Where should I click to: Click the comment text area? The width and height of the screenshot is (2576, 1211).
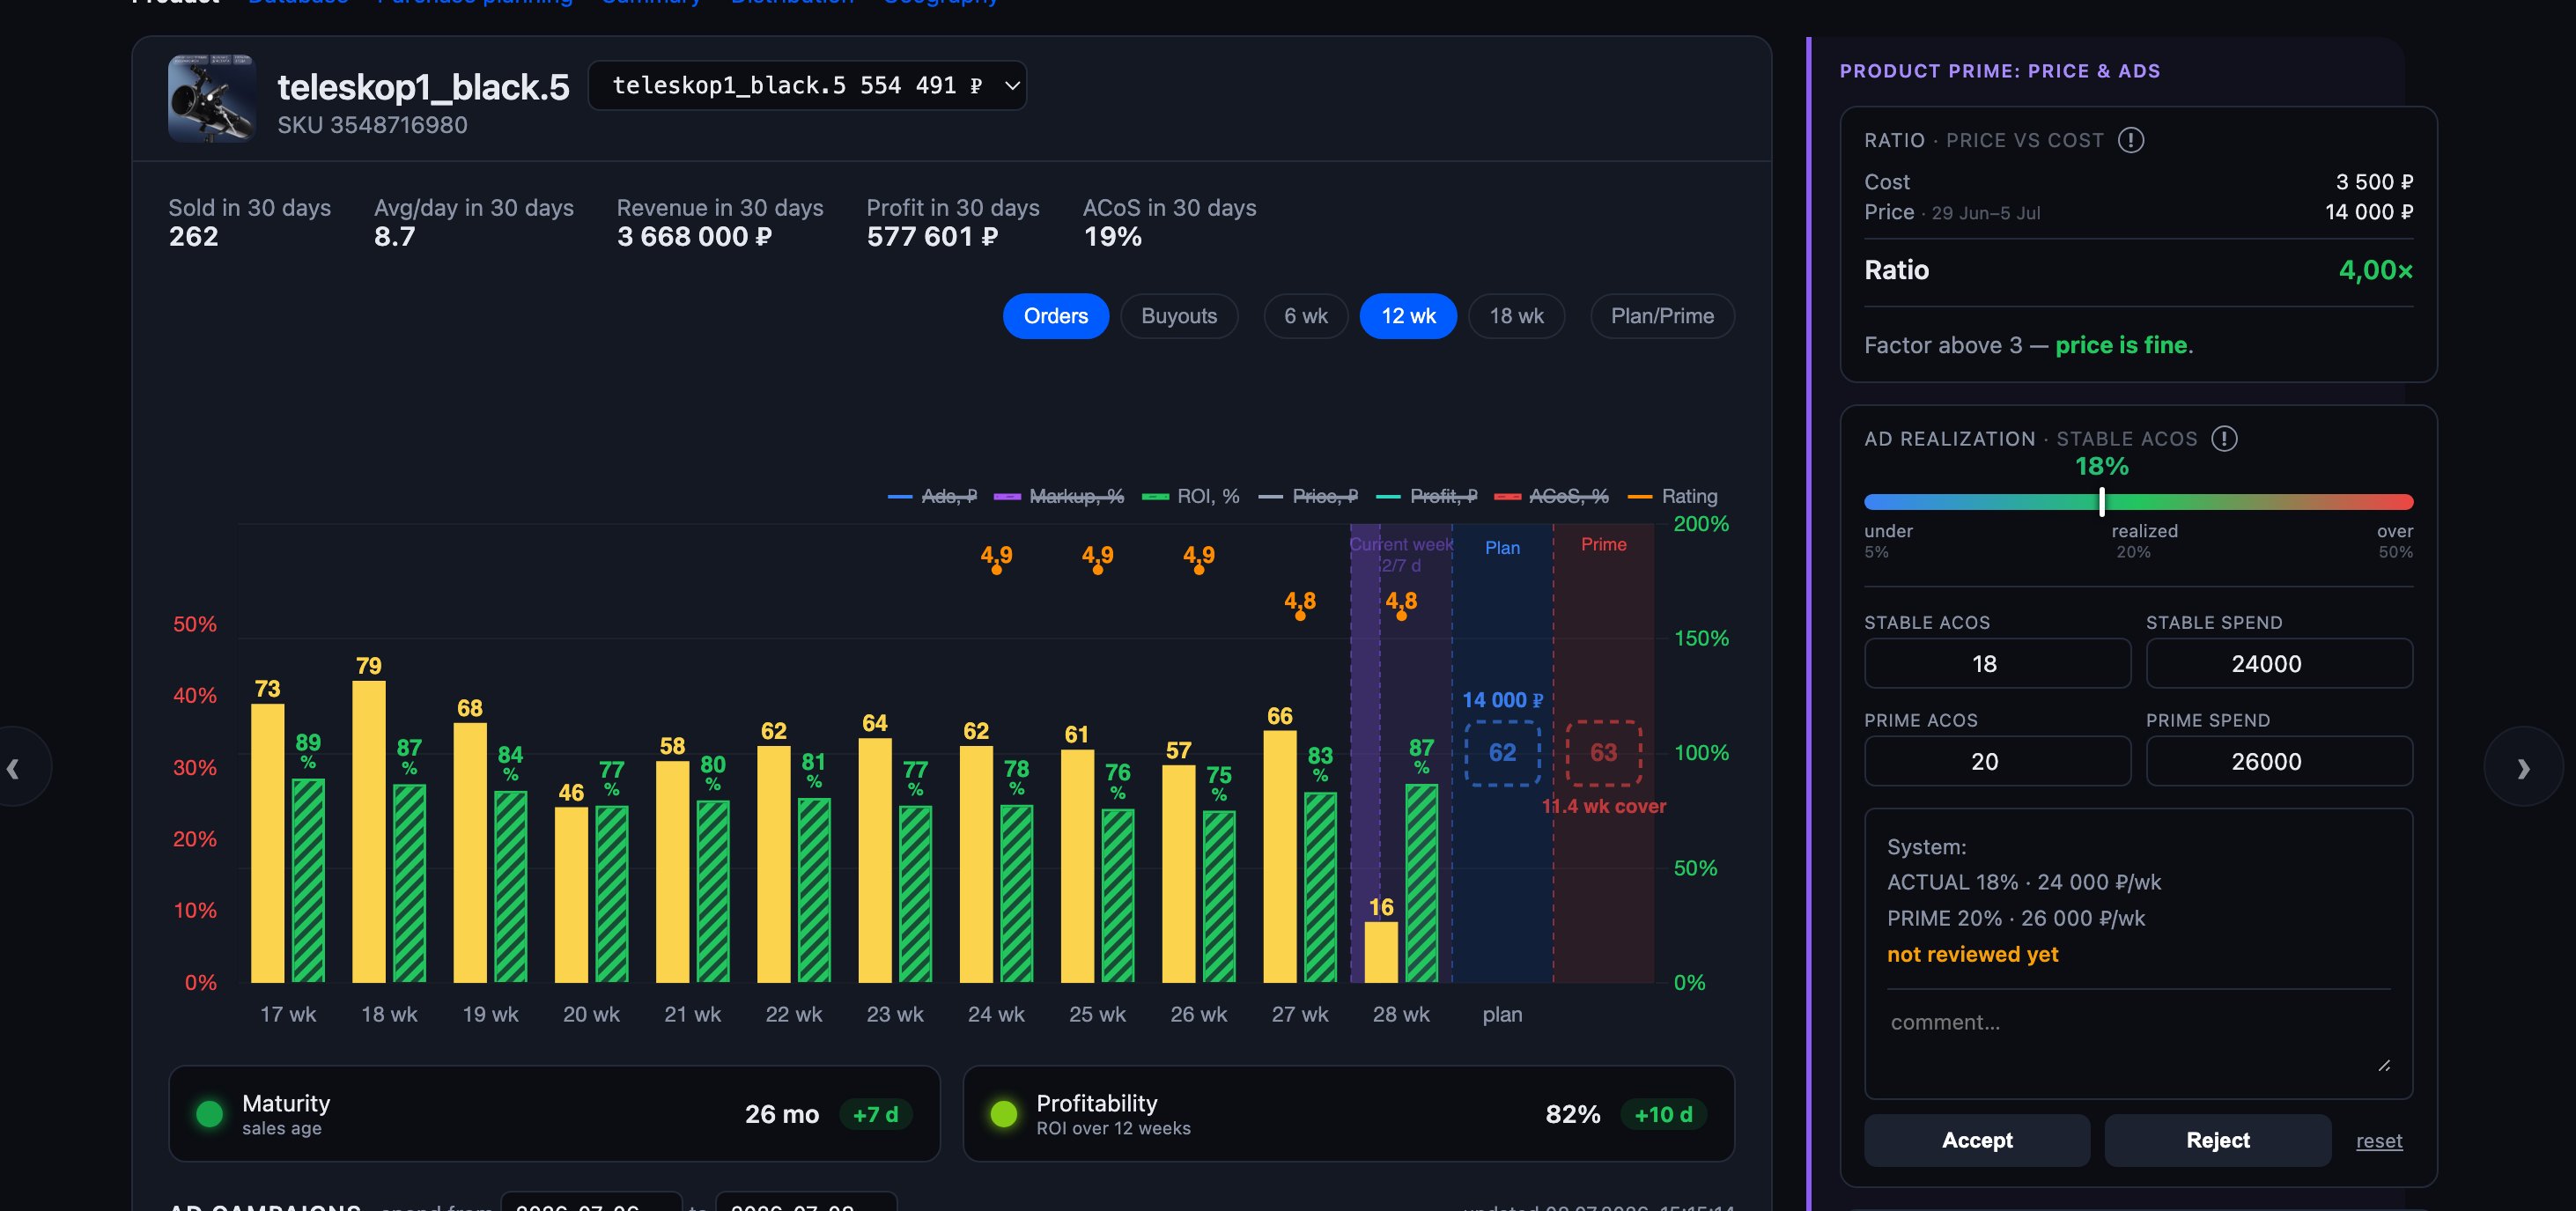[2138, 1040]
